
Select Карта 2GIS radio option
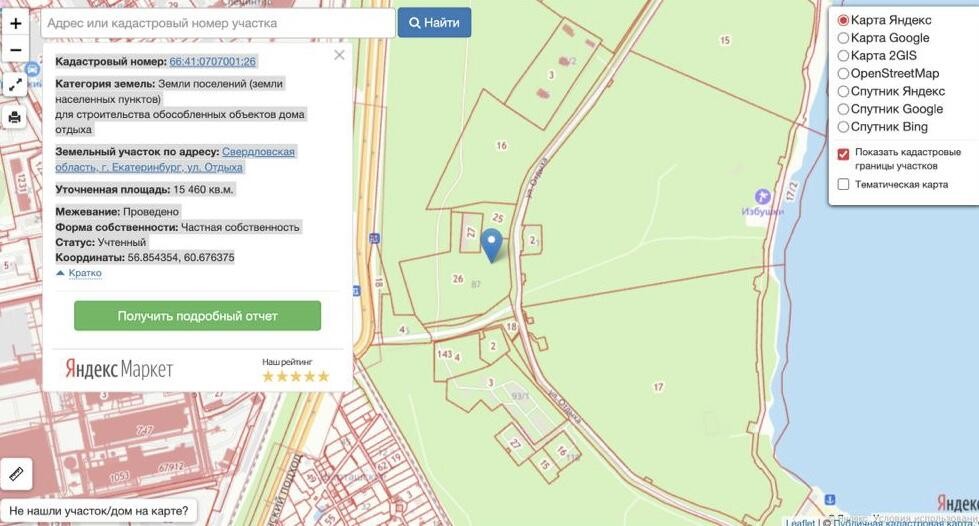[x=843, y=56]
